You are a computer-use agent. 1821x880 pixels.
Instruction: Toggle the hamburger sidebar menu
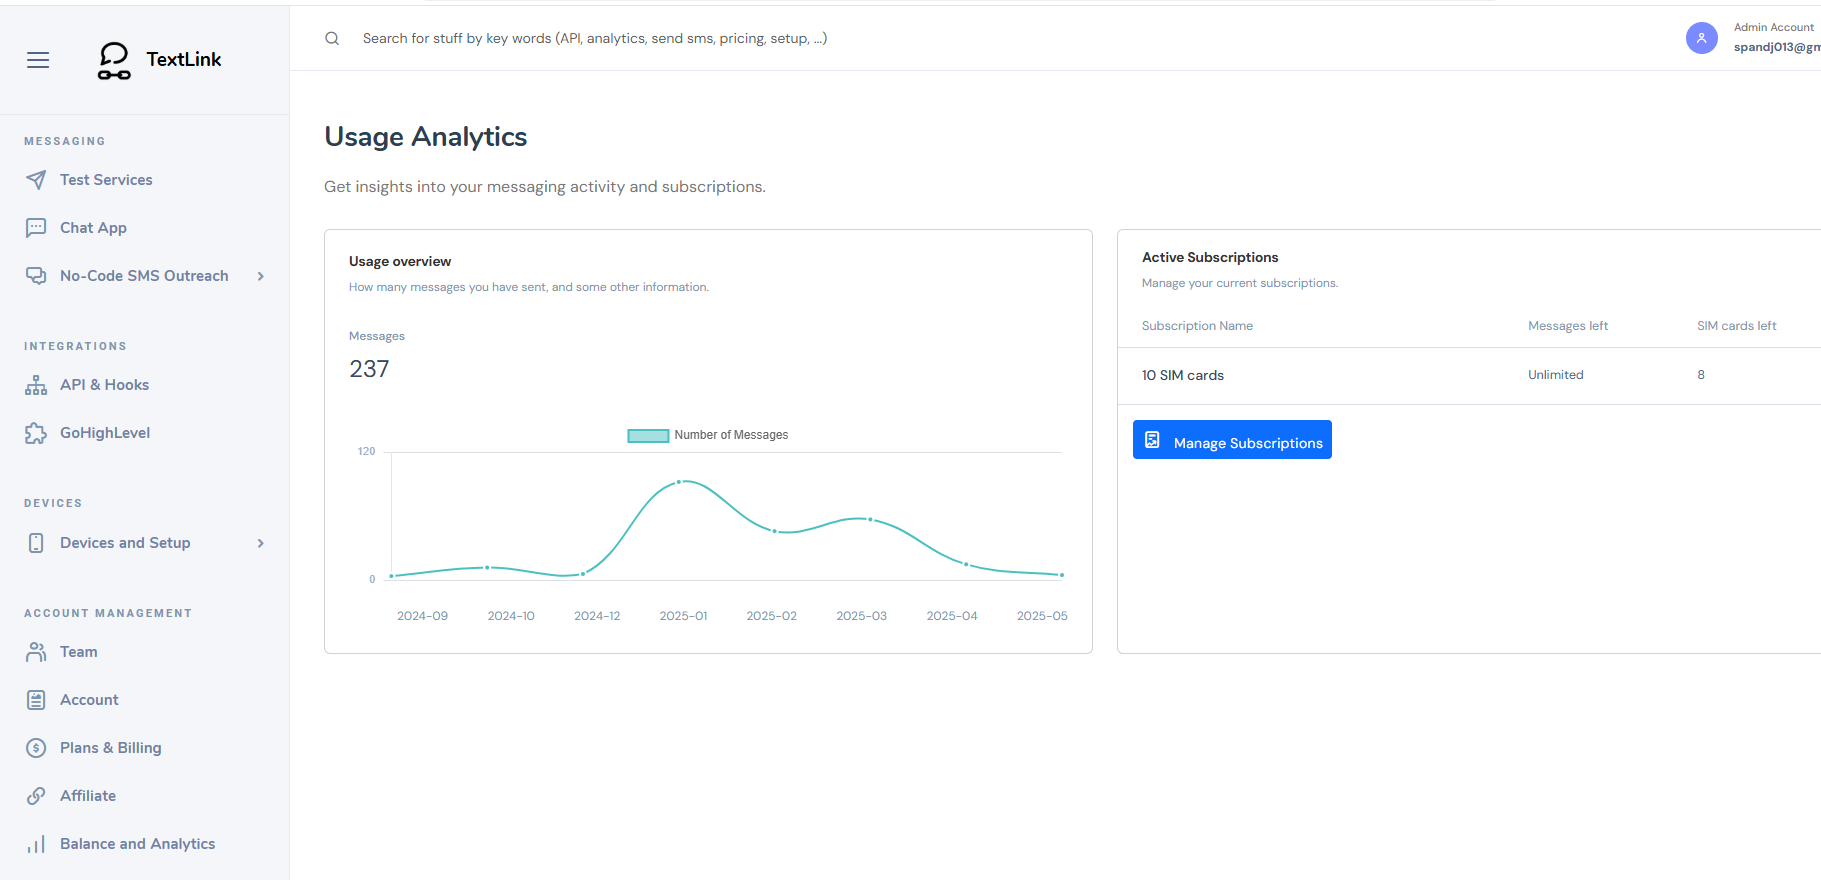(x=38, y=60)
